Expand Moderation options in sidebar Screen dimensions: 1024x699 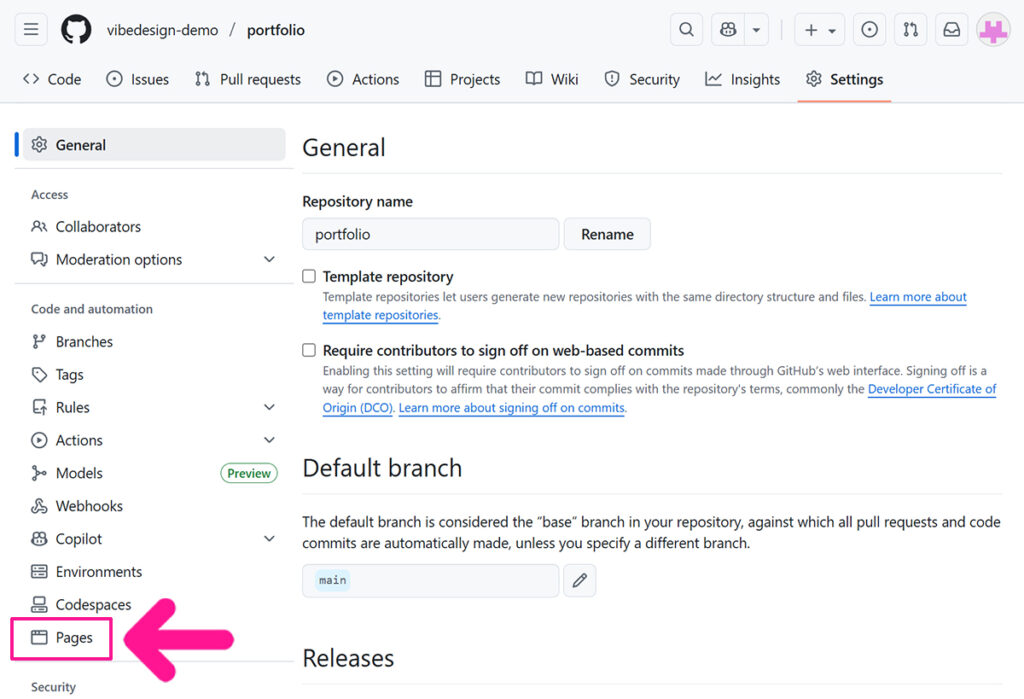[x=269, y=260]
